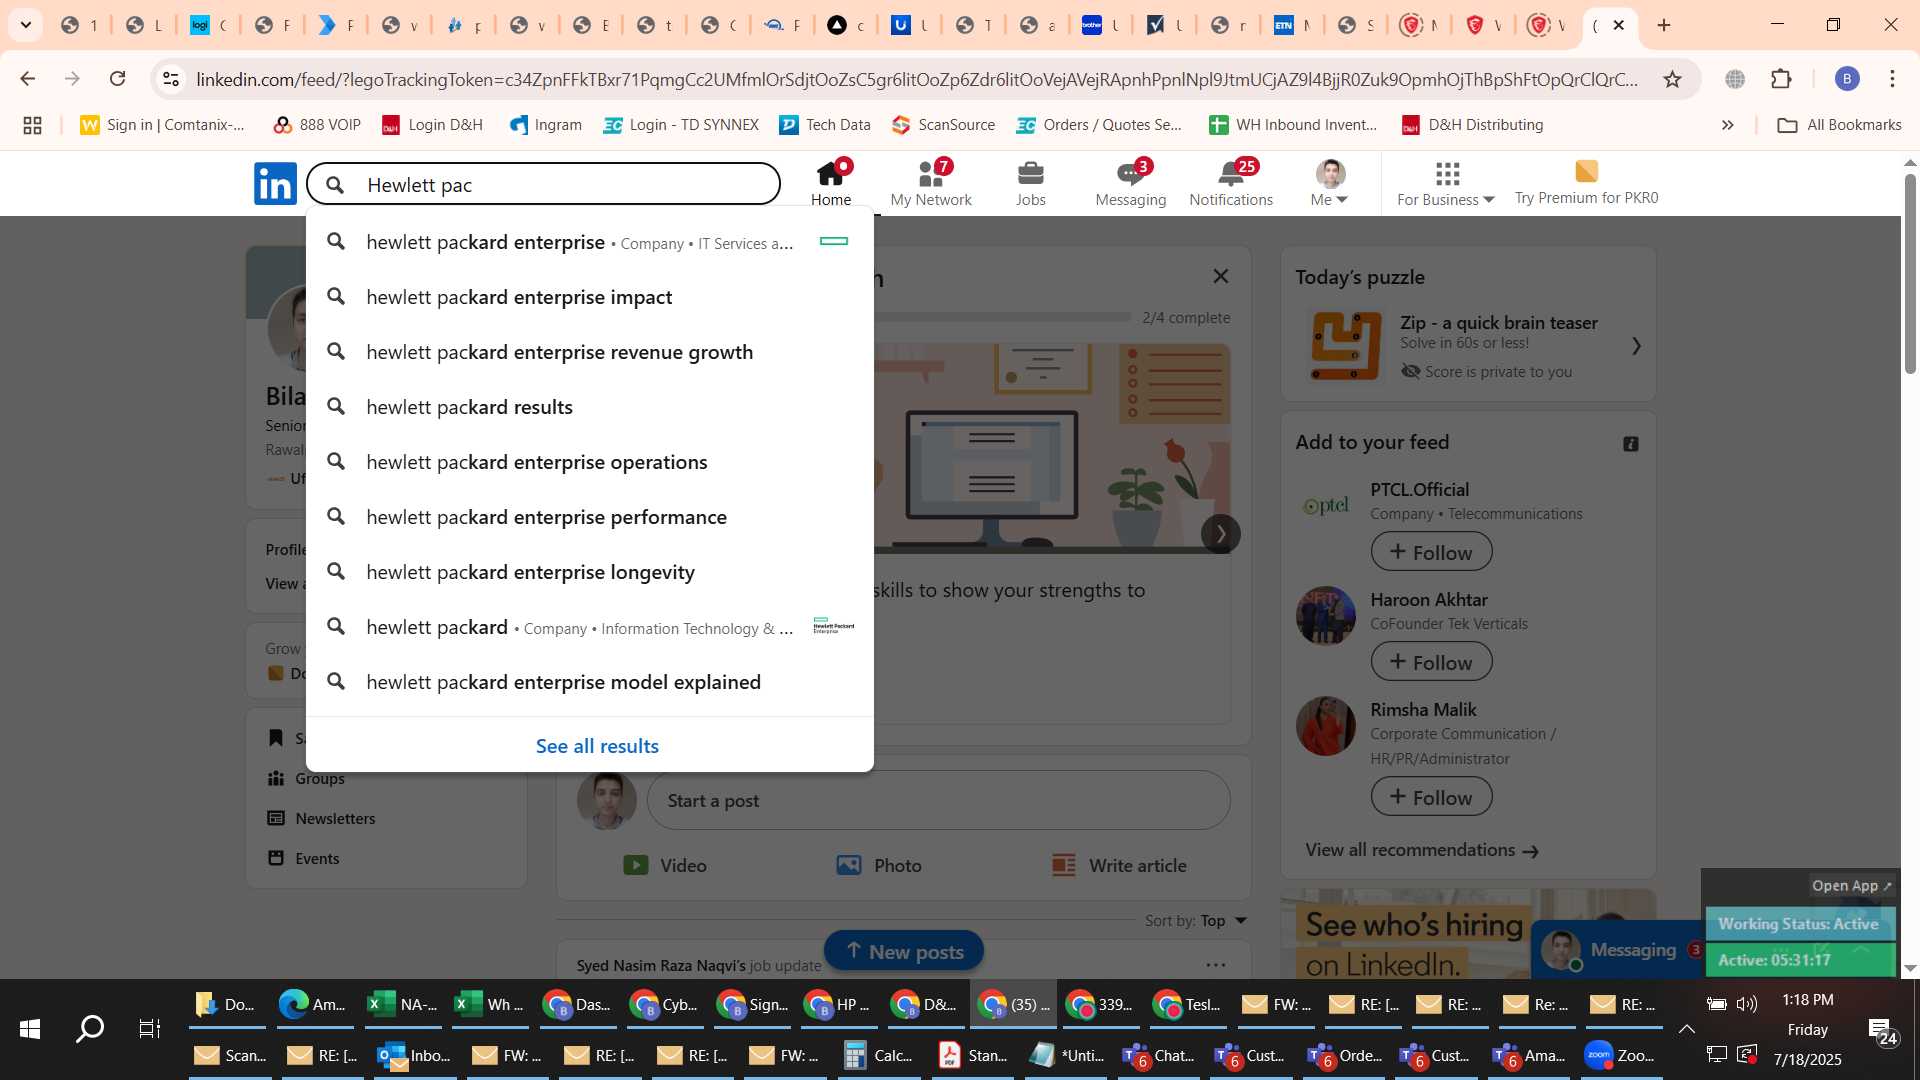Go to the Home feed icon
1920x1080 pixels.
831,183
